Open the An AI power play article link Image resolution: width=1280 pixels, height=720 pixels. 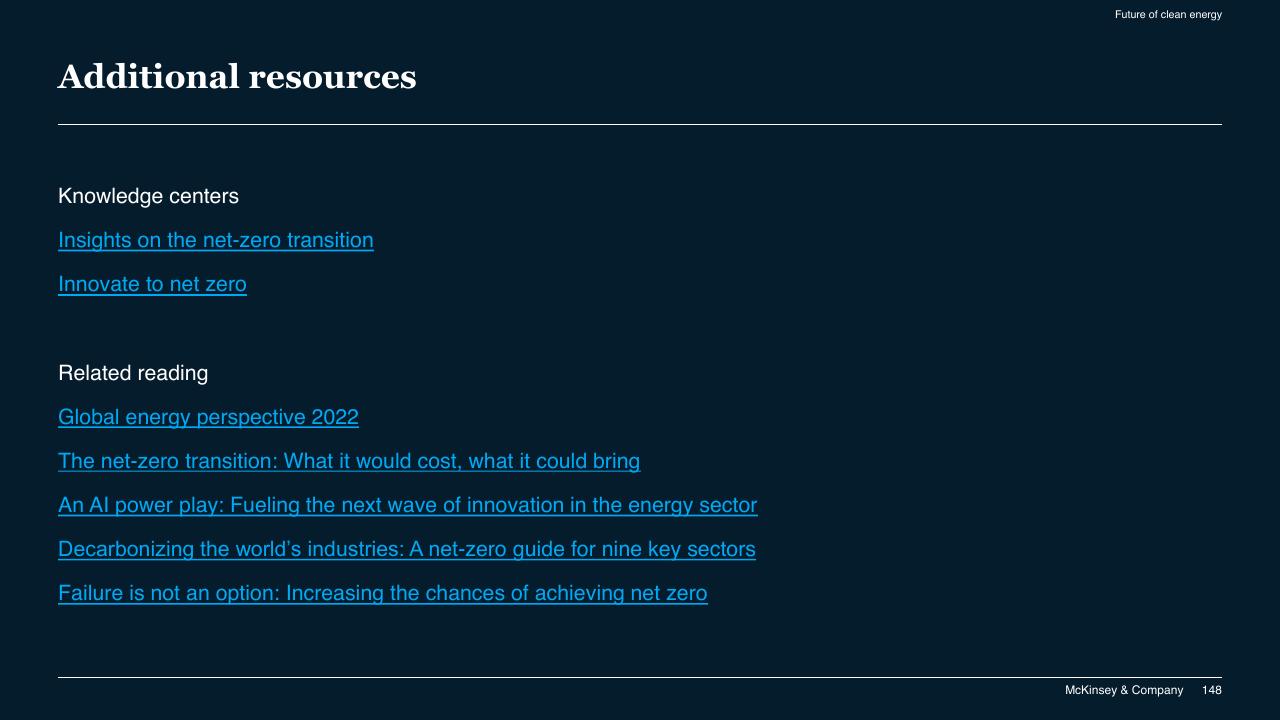[x=408, y=505]
